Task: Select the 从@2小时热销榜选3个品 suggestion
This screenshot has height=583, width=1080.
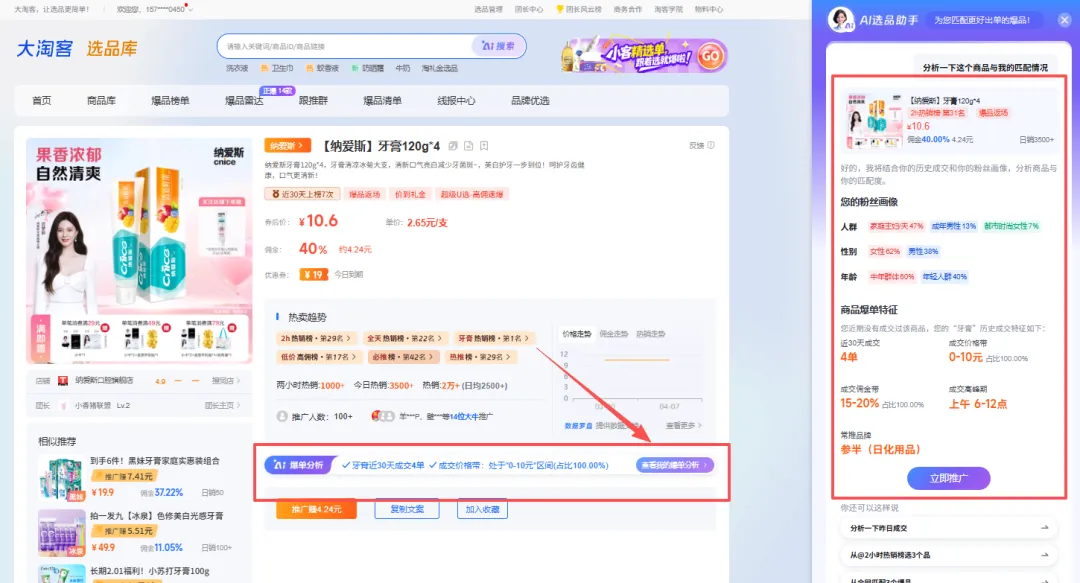Action: click(x=948, y=555)
